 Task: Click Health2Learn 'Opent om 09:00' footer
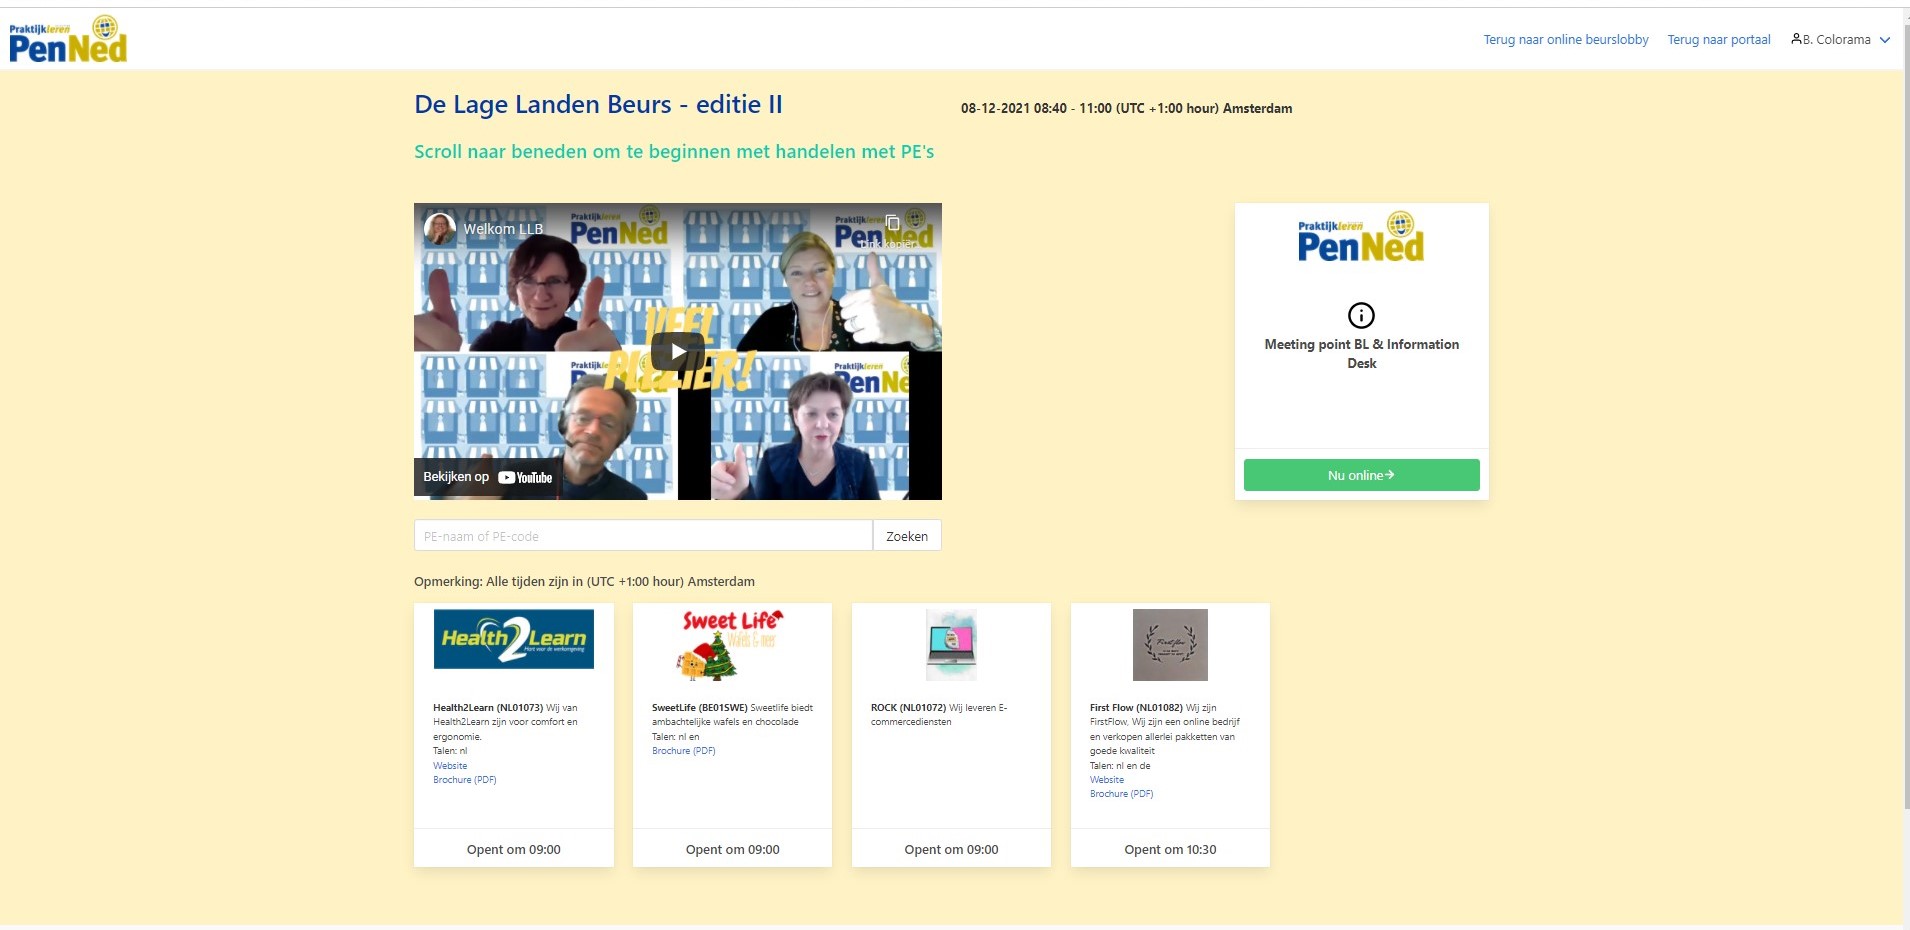[514, 849]
